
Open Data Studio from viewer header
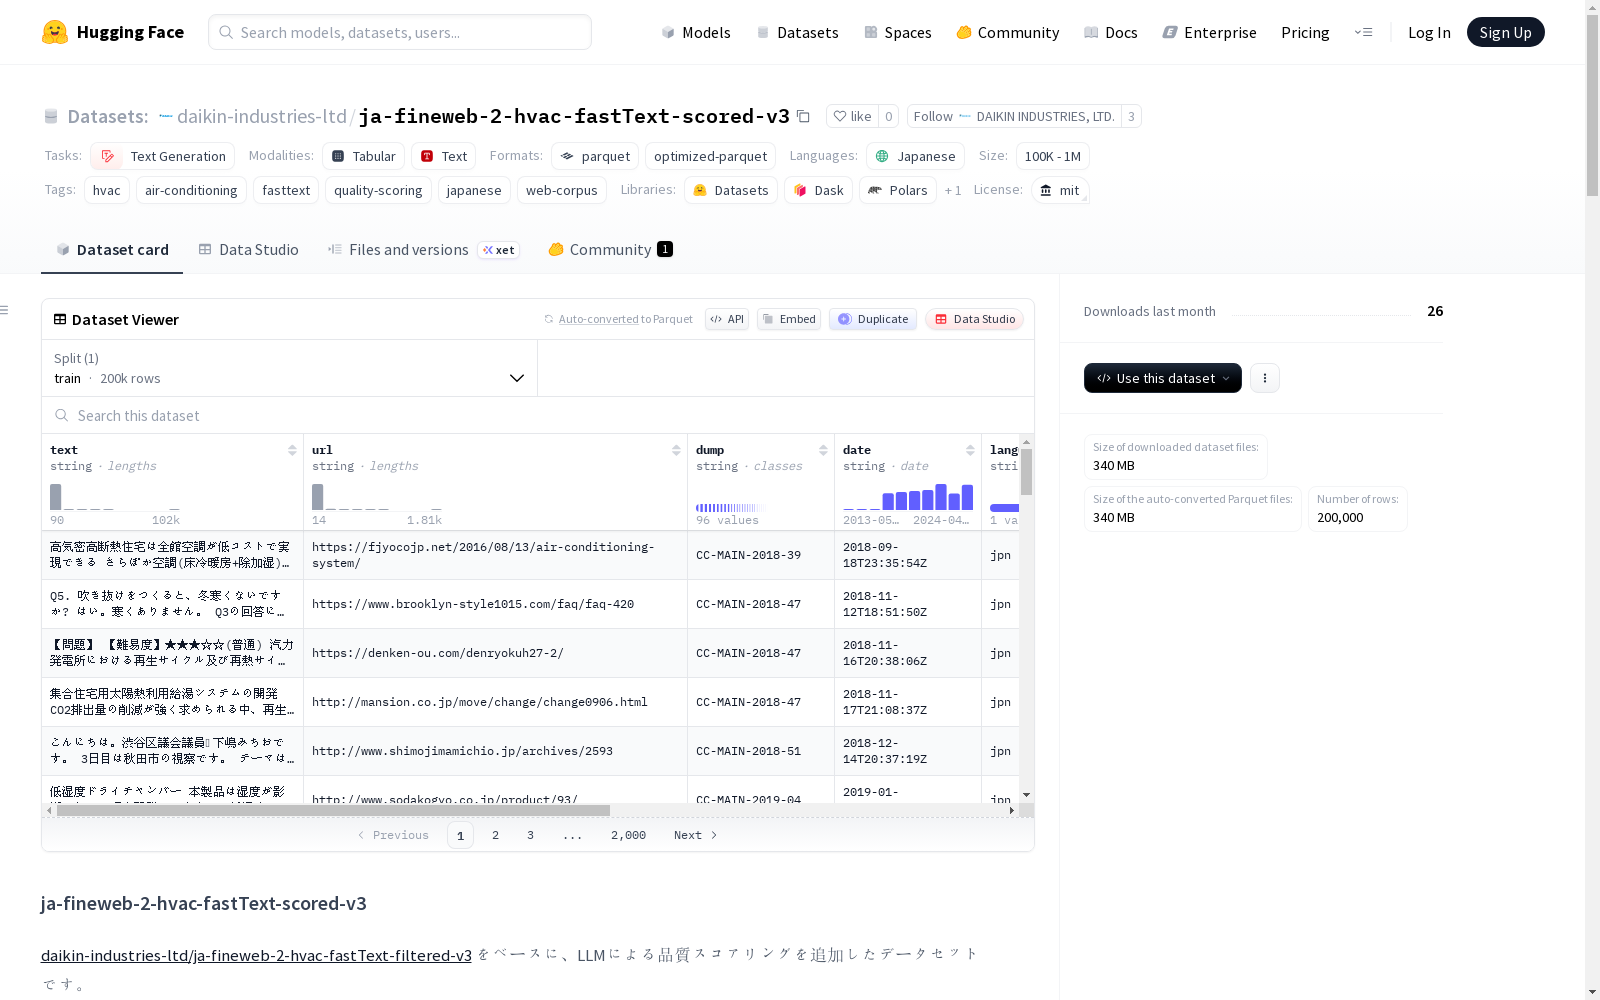(x=974, y=319)
